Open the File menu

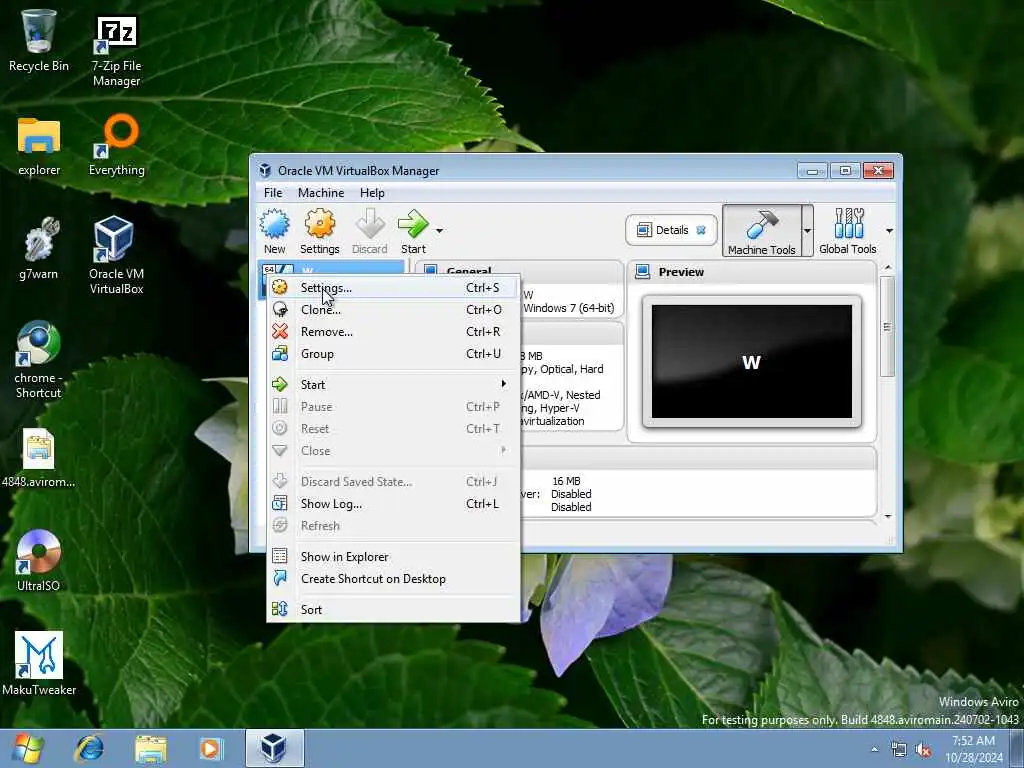click(273, 193)
